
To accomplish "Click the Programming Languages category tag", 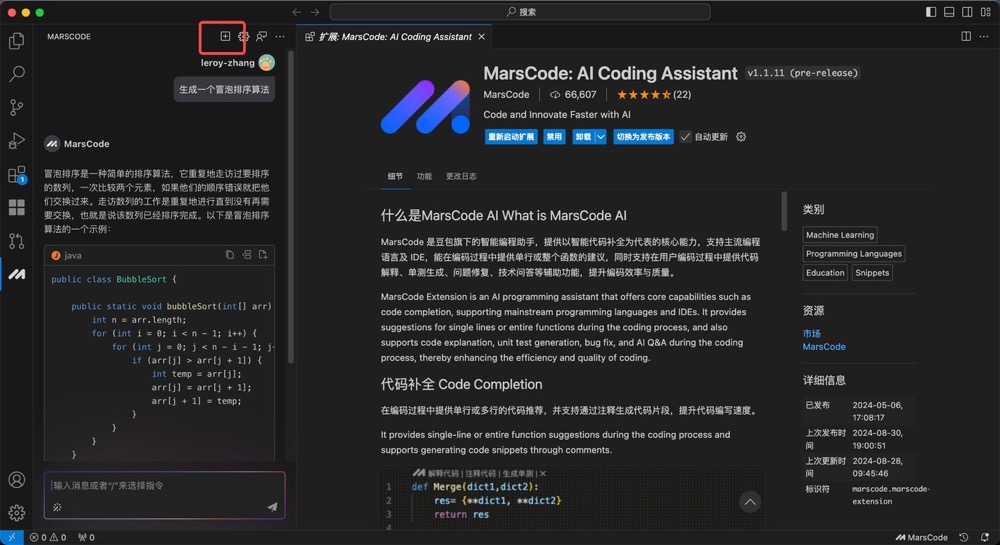I will pos(853,254).
